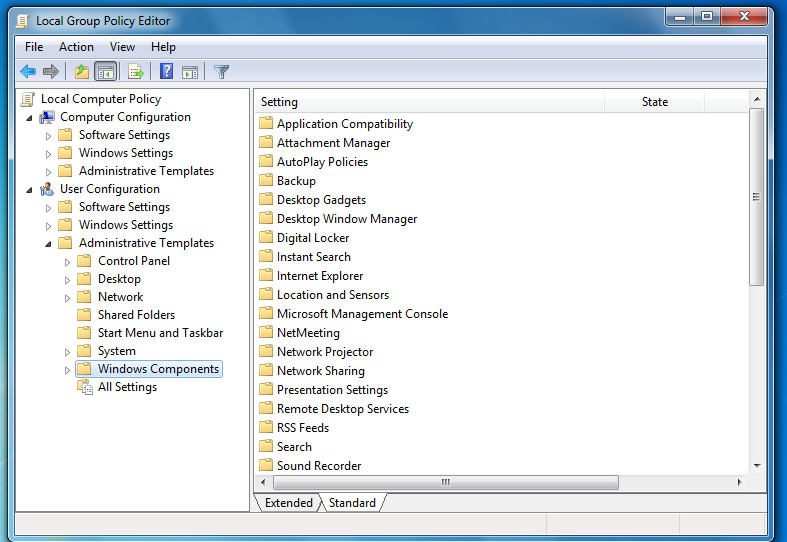The image size is (787, 542).
Task: Click the Desktop Gadgets folder icon
Action: click(x=266, y=200)
